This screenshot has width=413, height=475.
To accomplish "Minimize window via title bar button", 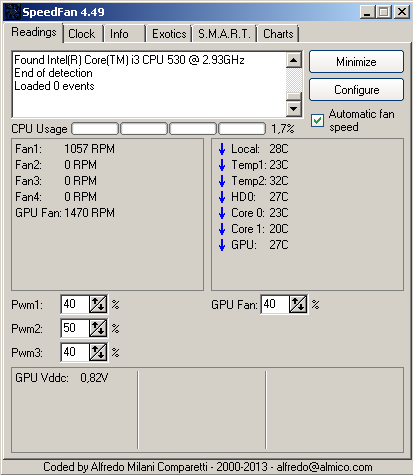I will click(x=367, y=12).
